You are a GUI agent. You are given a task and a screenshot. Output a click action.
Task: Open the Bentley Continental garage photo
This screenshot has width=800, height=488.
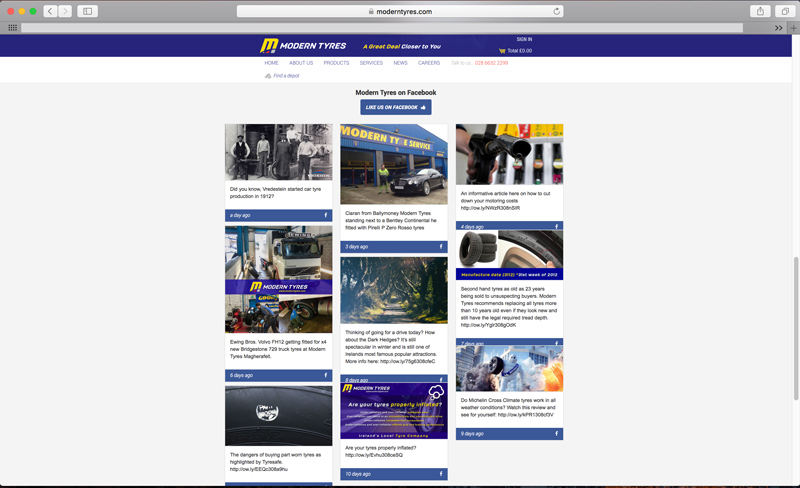click(x=394, y=164)
